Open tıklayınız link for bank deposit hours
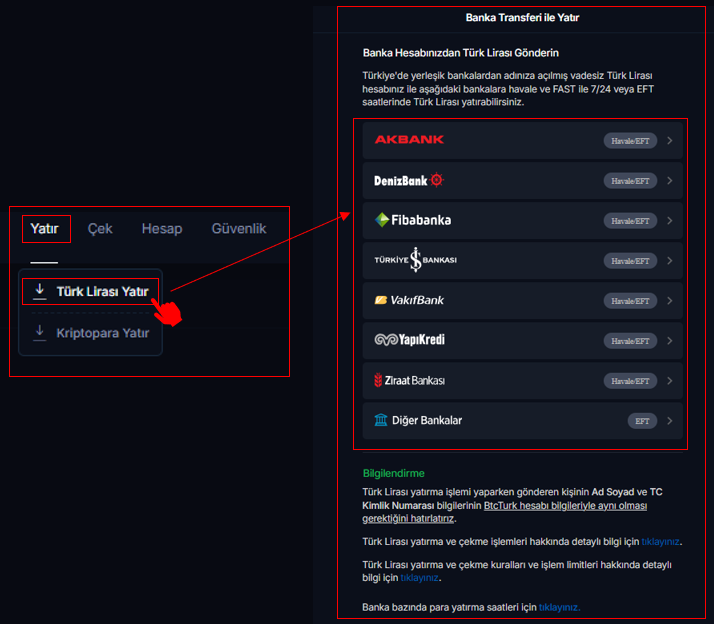The image size is (714, 624). [559, 607]
